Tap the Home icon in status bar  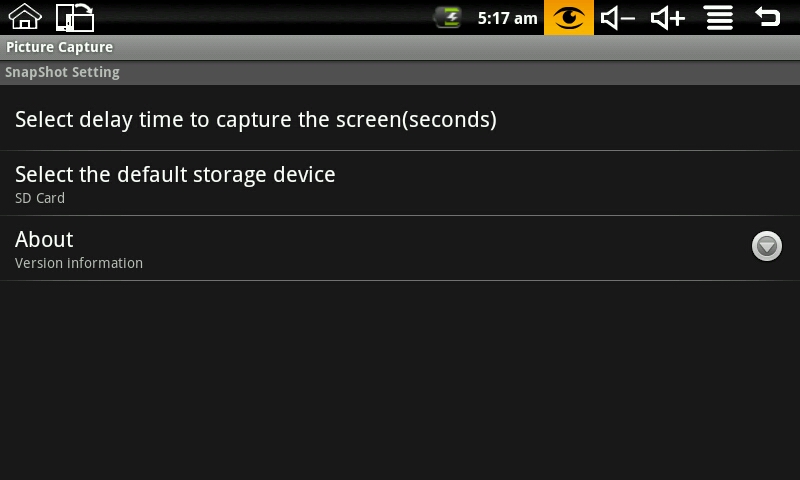coord(25,17)
